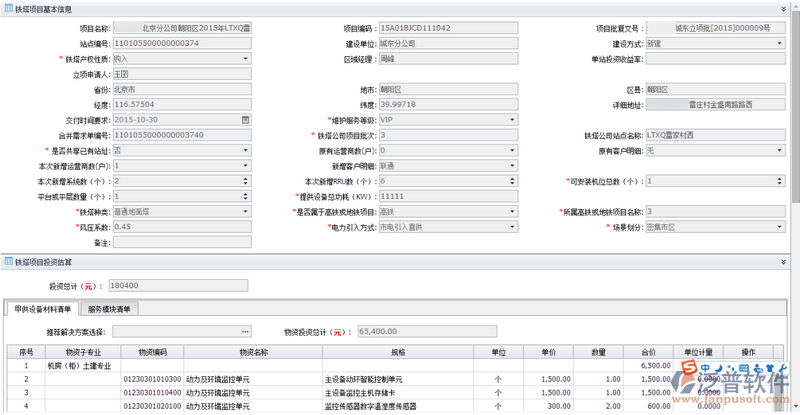Open the 建设方式 dropdown
This screenshot has width=800, height=415.
click(782, 44)
